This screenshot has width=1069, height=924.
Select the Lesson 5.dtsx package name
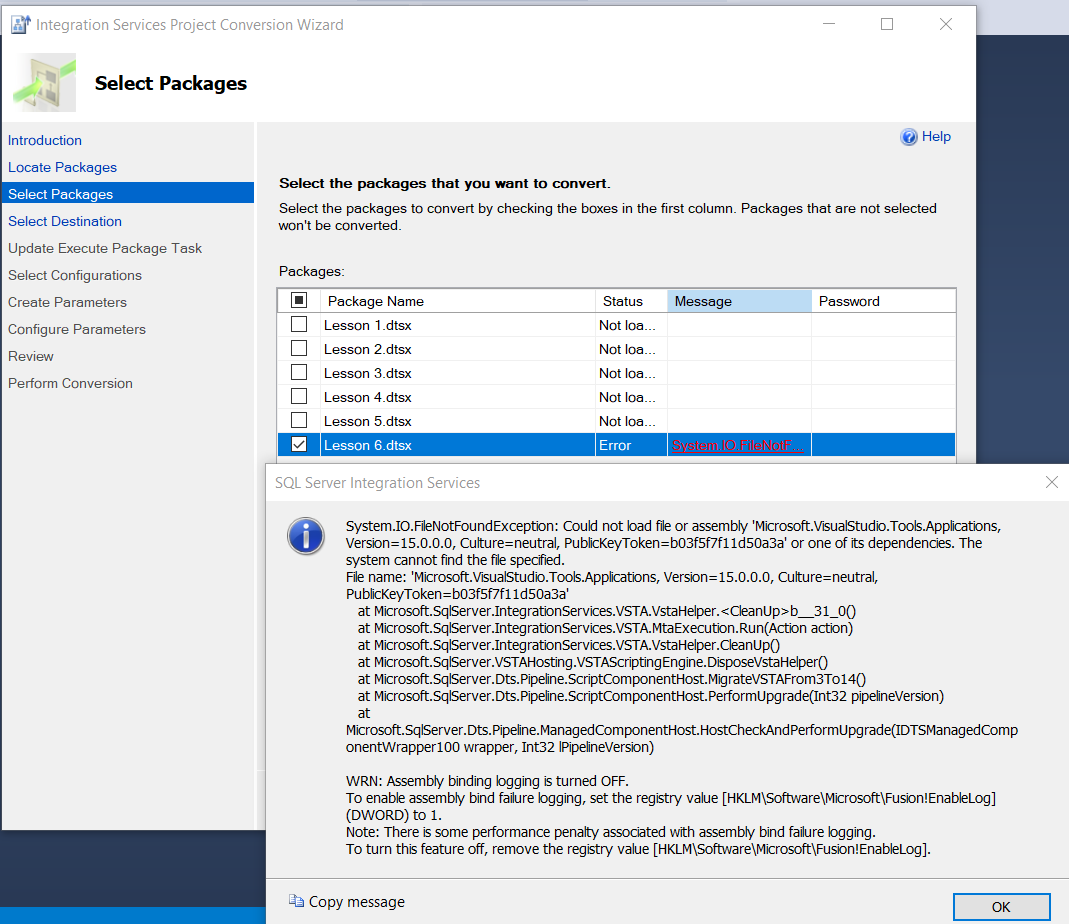click(367, 421)
